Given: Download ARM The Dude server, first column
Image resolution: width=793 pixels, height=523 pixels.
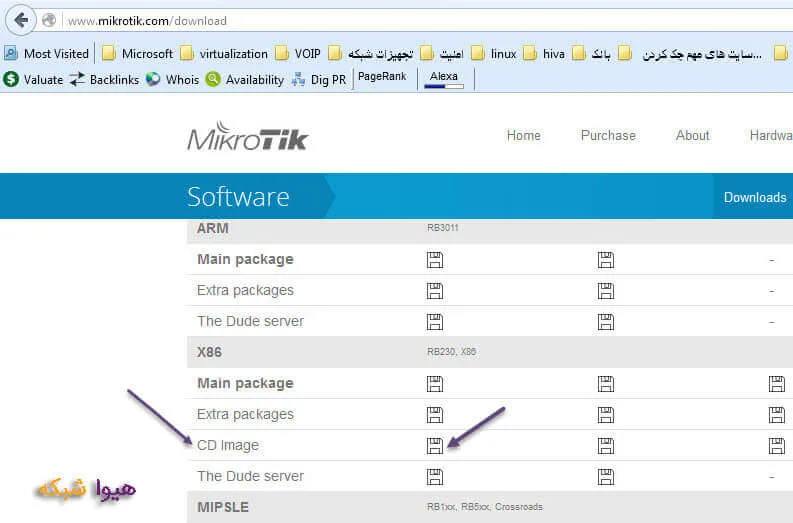Looking at the screenshot, I should point(435,322).
